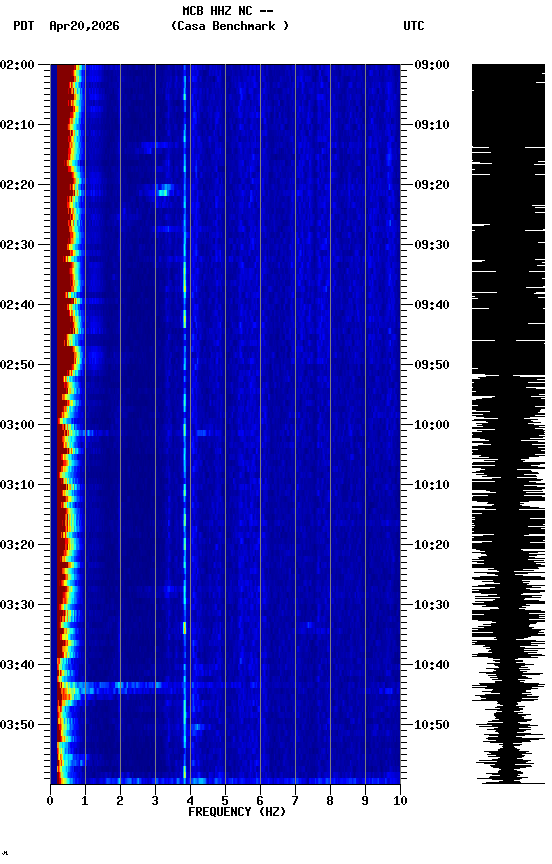
Task: Click the UTC time label 10:40
Action: click(x=432, y=666)
